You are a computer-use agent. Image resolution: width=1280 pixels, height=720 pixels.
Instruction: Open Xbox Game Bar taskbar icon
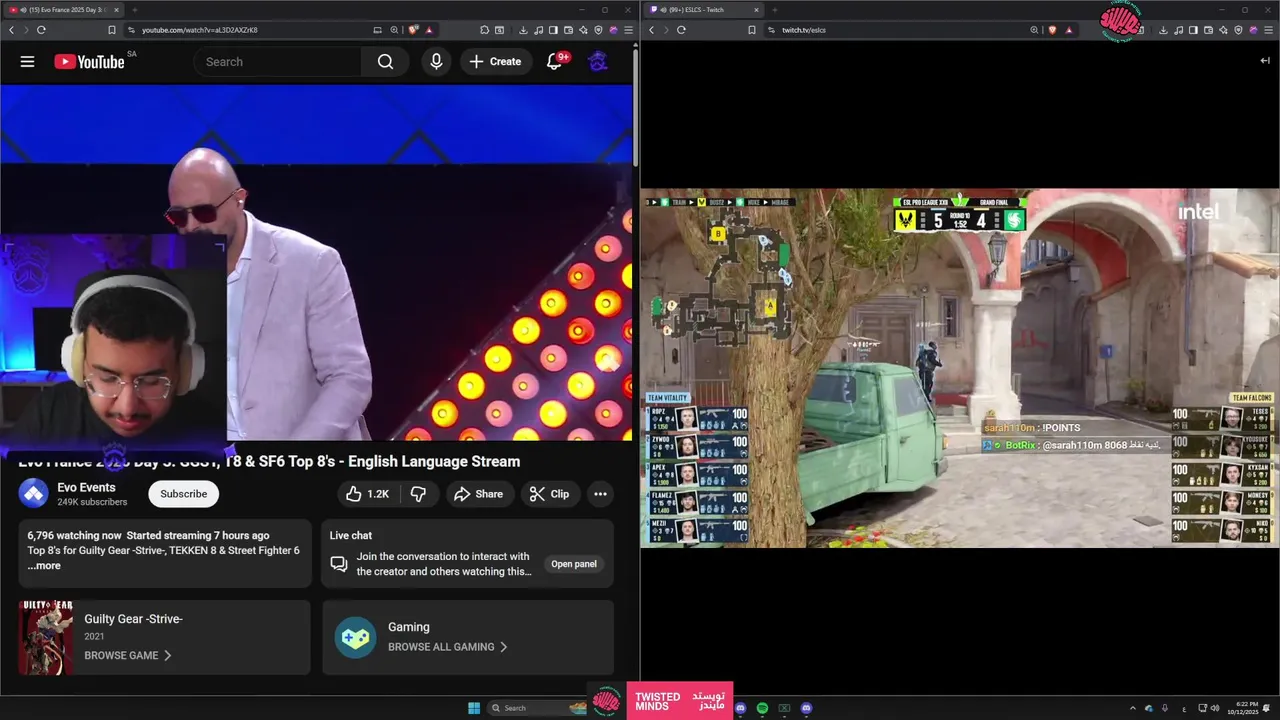[x=784, y=708]
